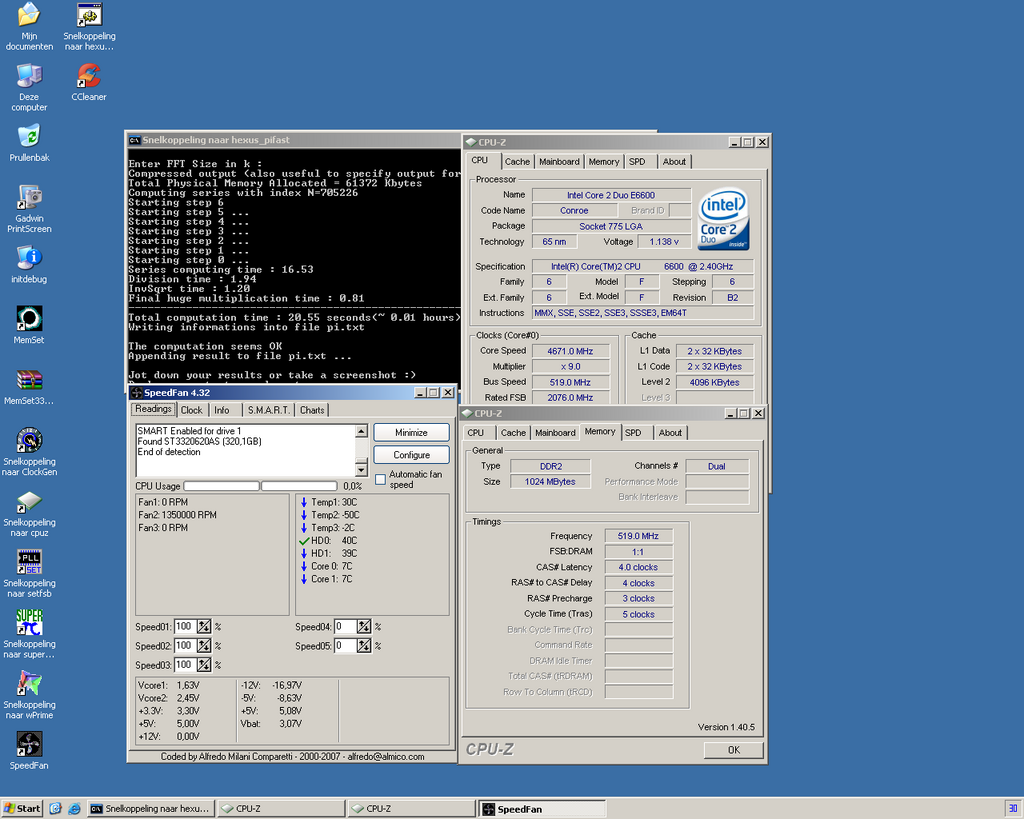Select the Snelkoppeling naar hexu… desktop shortcut

[89, 26]
